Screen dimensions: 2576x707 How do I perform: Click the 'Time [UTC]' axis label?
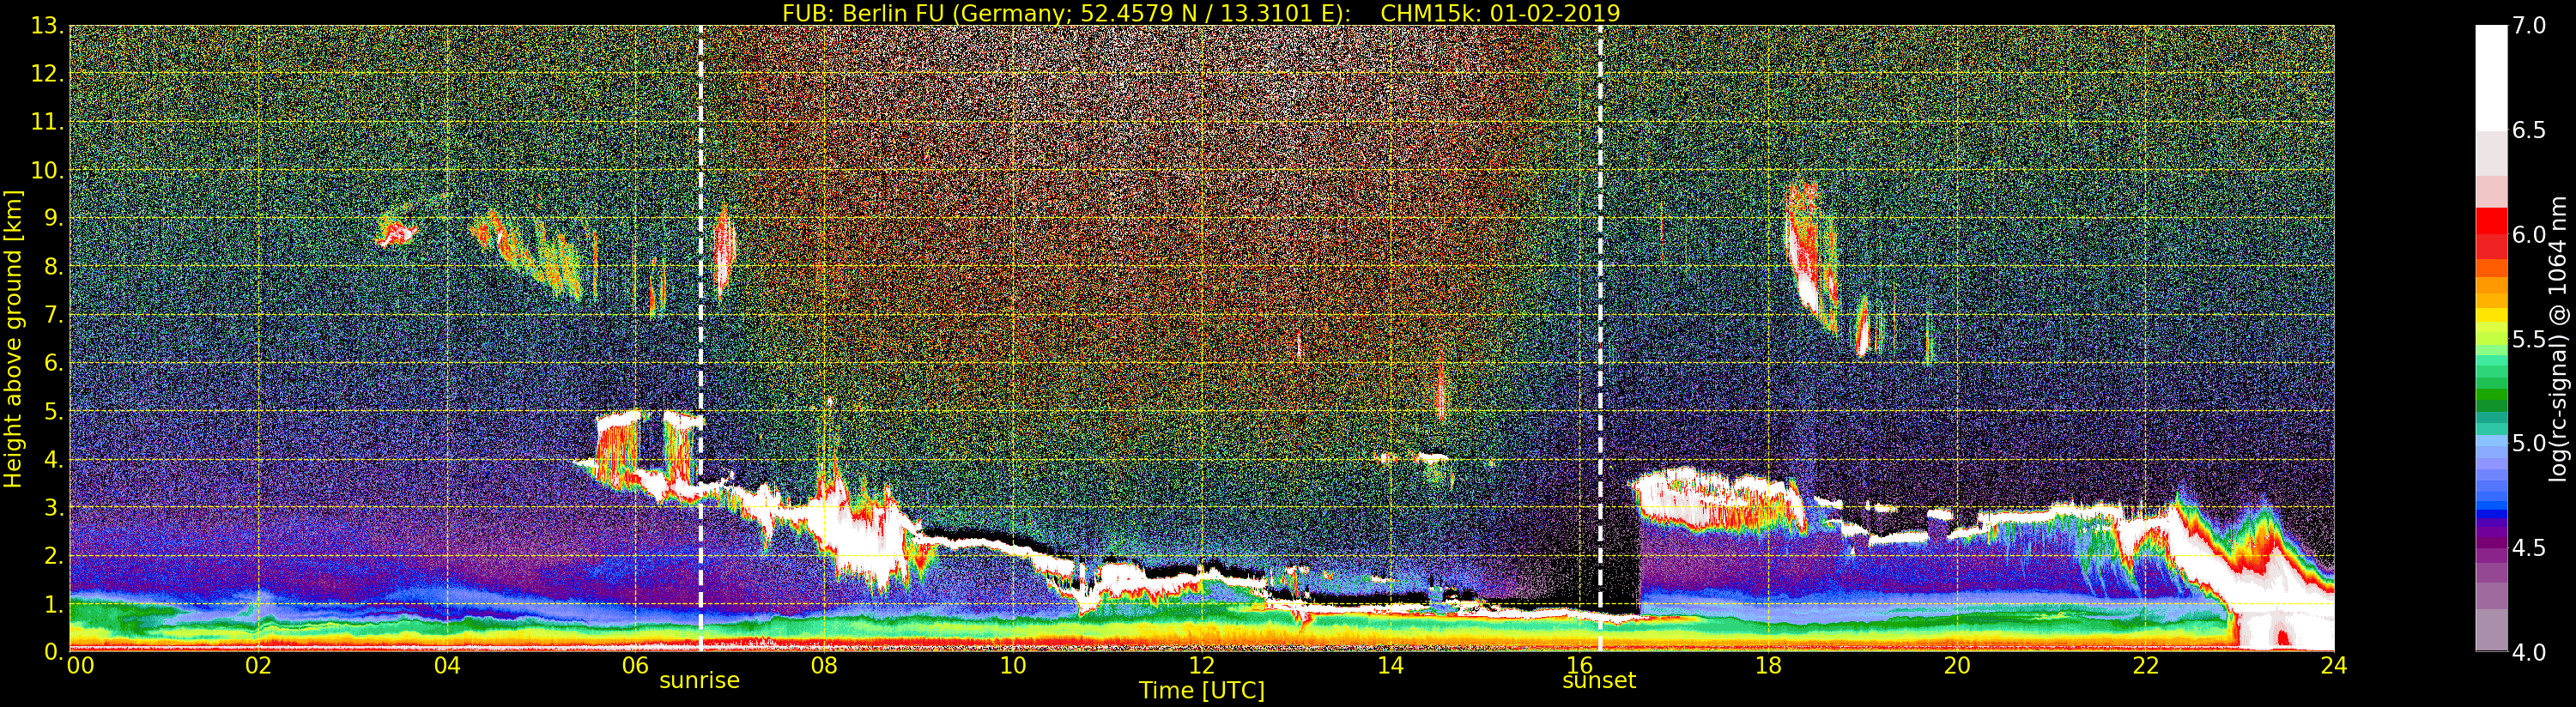[1202, 691]
